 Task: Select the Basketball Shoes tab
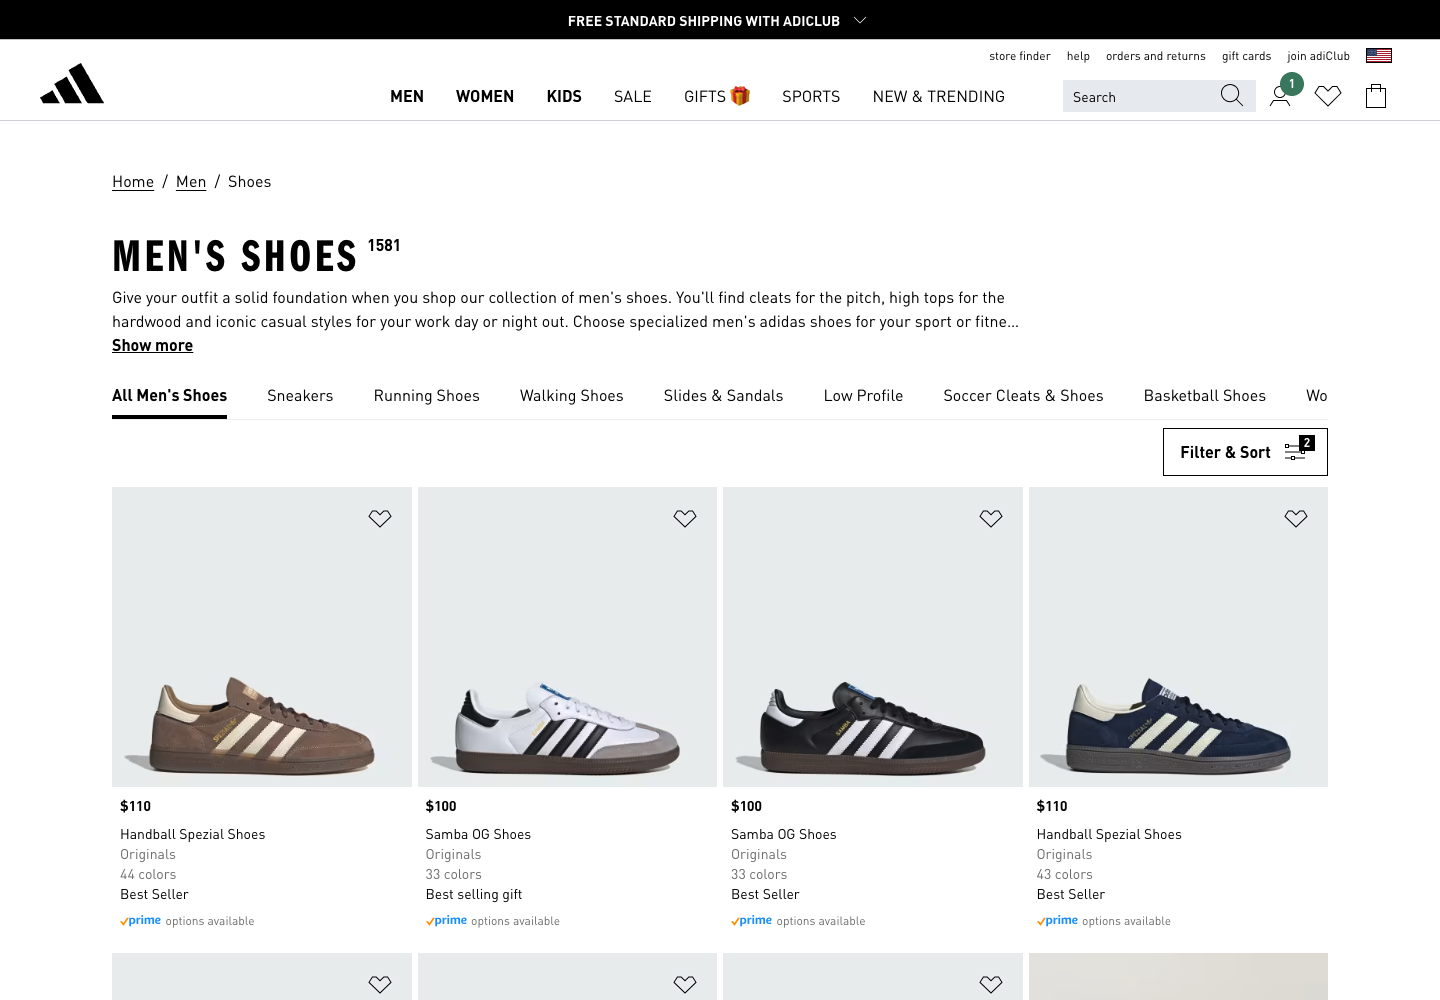[1205, 395]
